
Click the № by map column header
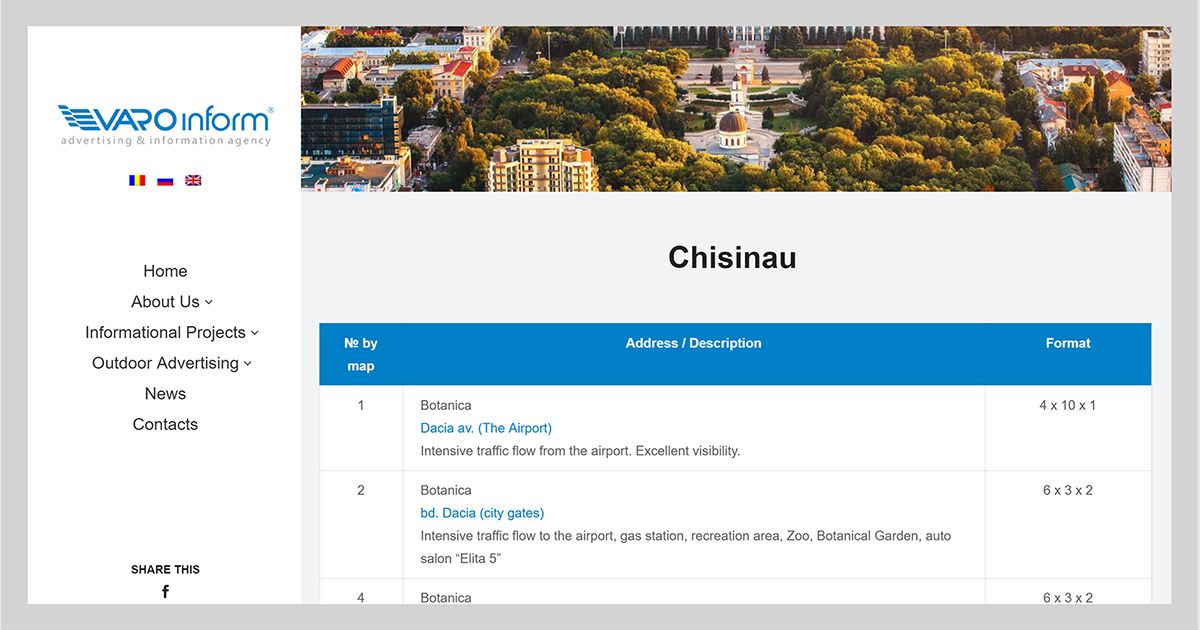pos(361,354)
